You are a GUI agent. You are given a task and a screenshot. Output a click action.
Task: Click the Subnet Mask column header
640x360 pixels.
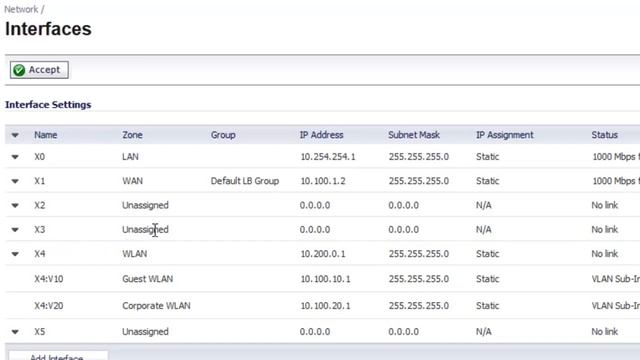pos(414,135)
